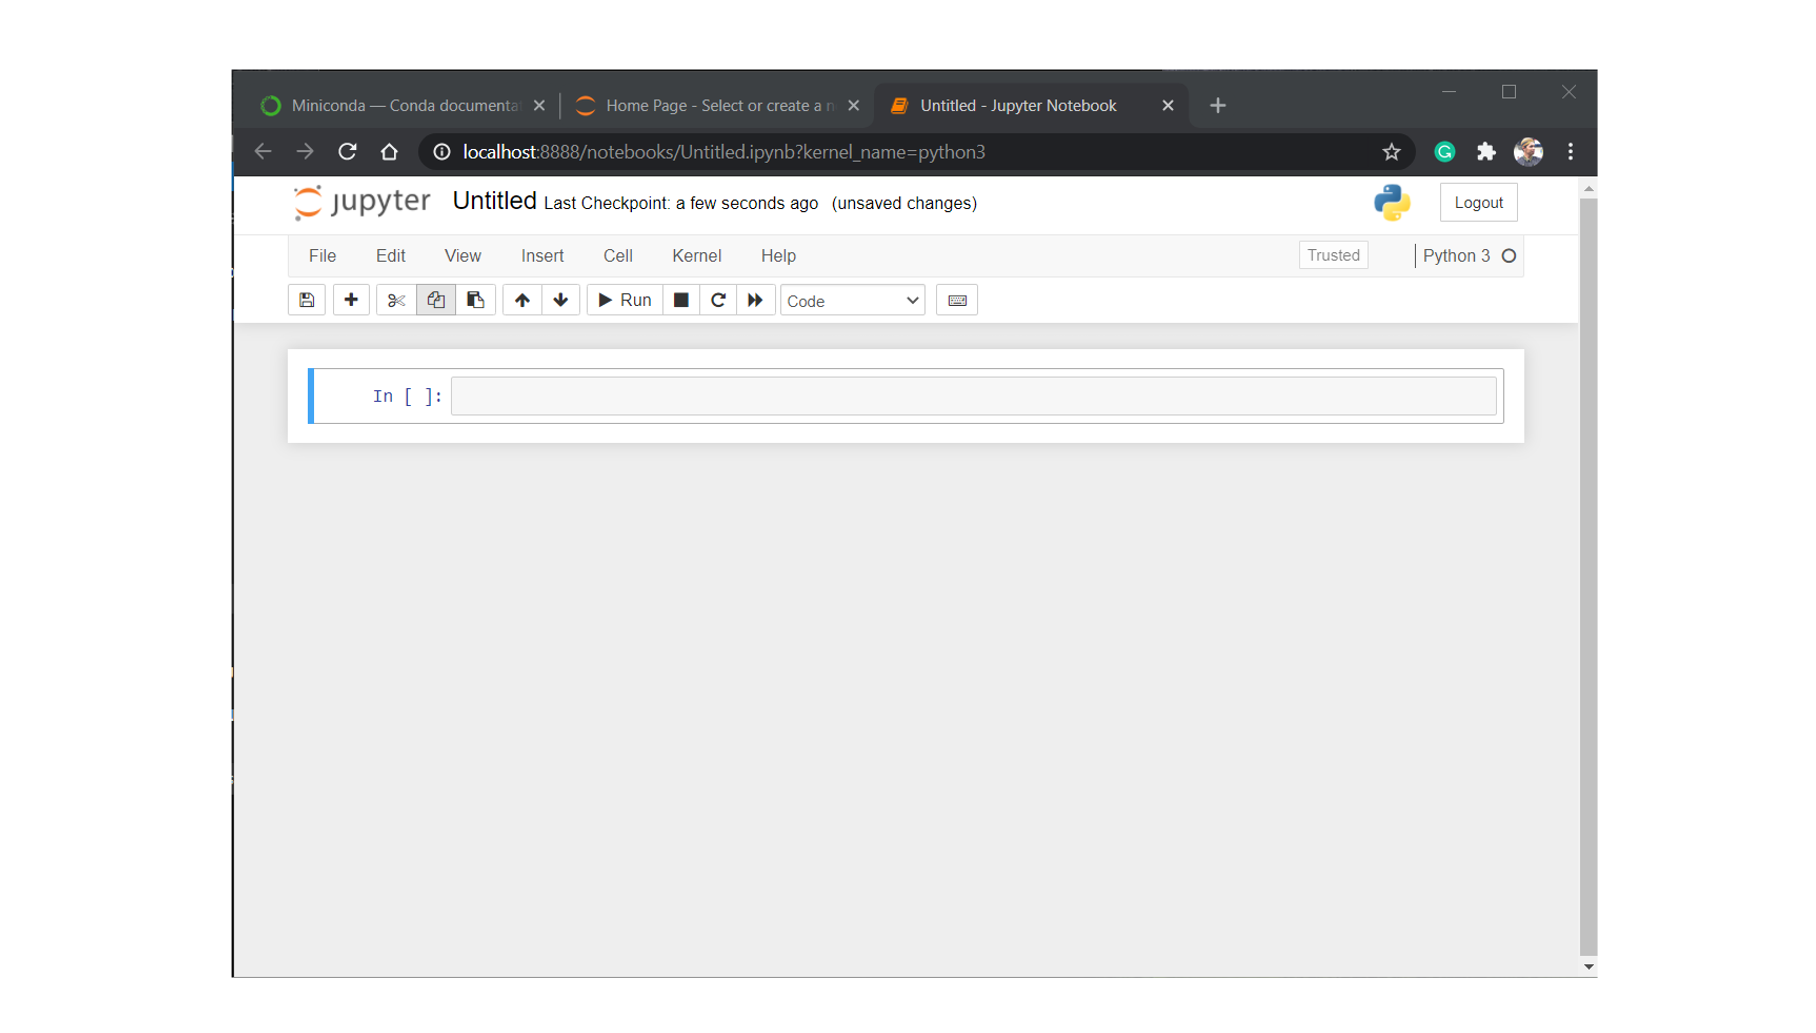View site information icon in address bar

click(x=441, y=152)
